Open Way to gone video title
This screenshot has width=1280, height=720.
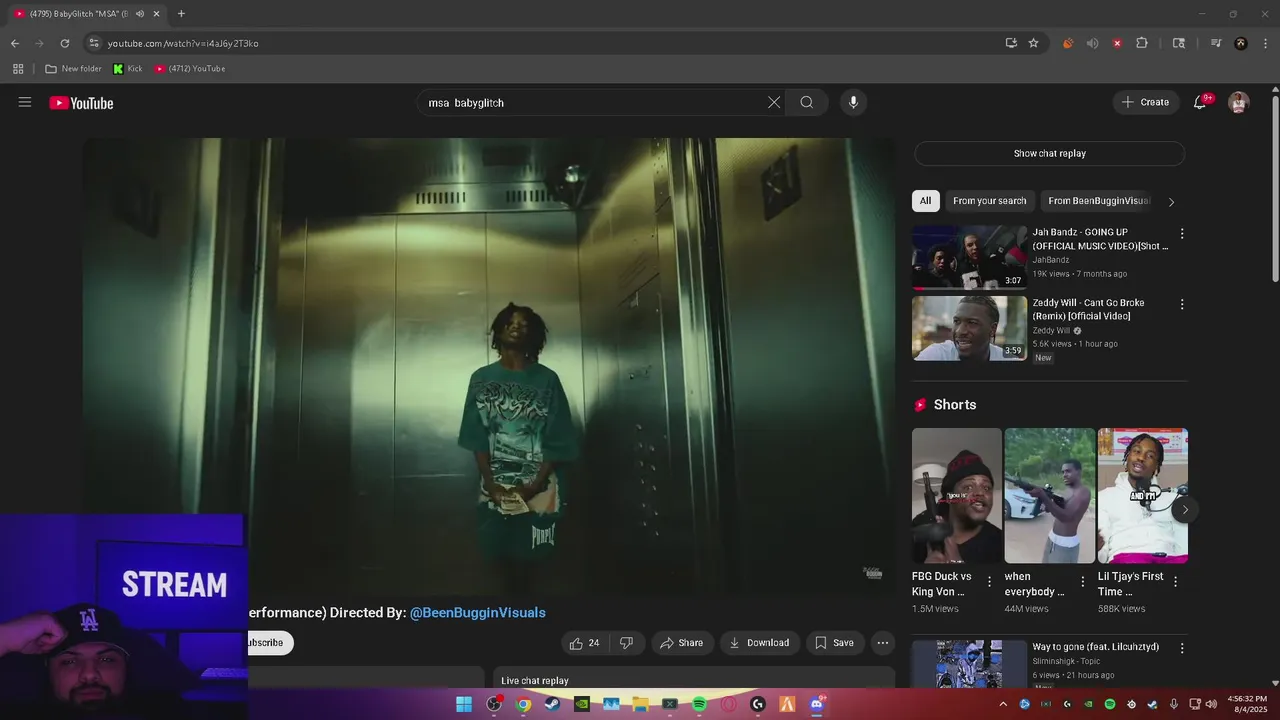[1096, 647]
